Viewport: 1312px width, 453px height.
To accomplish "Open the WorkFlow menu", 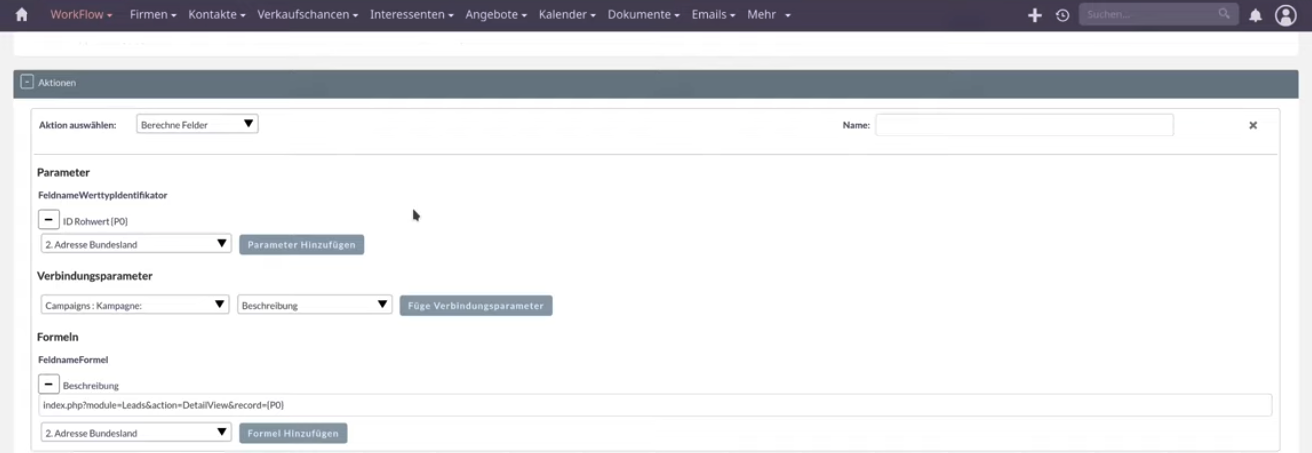I will tap(81, 15).
